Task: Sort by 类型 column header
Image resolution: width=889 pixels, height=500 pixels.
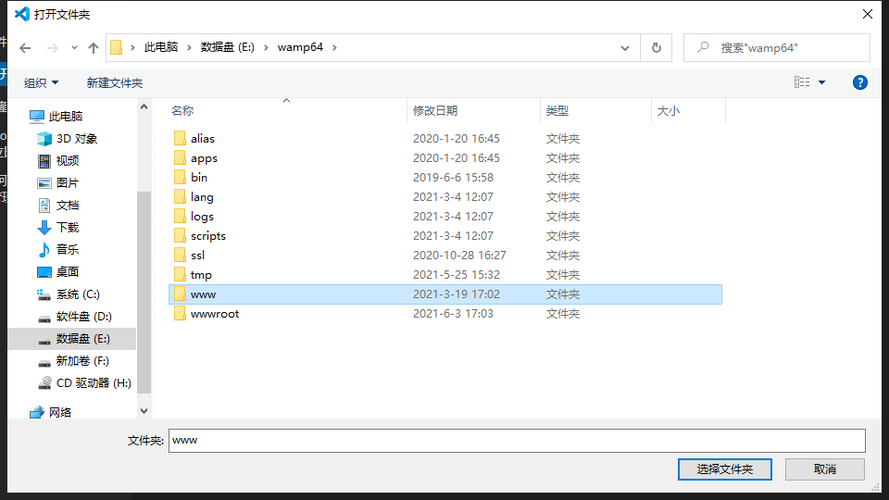Action: click(x=557, y=111)
